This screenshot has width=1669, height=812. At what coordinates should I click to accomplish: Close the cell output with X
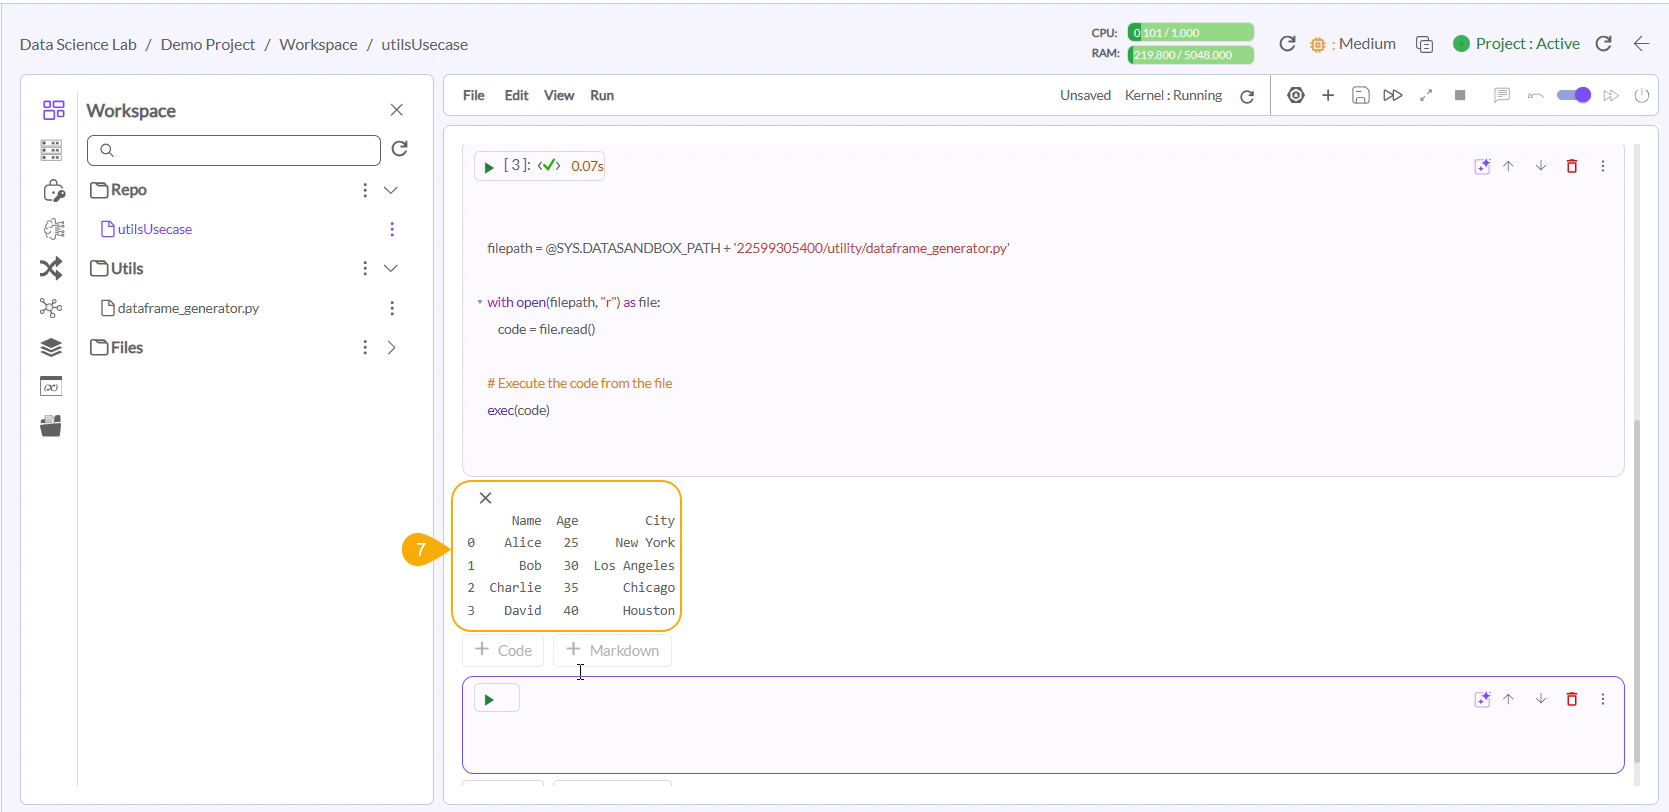point(485,498)
